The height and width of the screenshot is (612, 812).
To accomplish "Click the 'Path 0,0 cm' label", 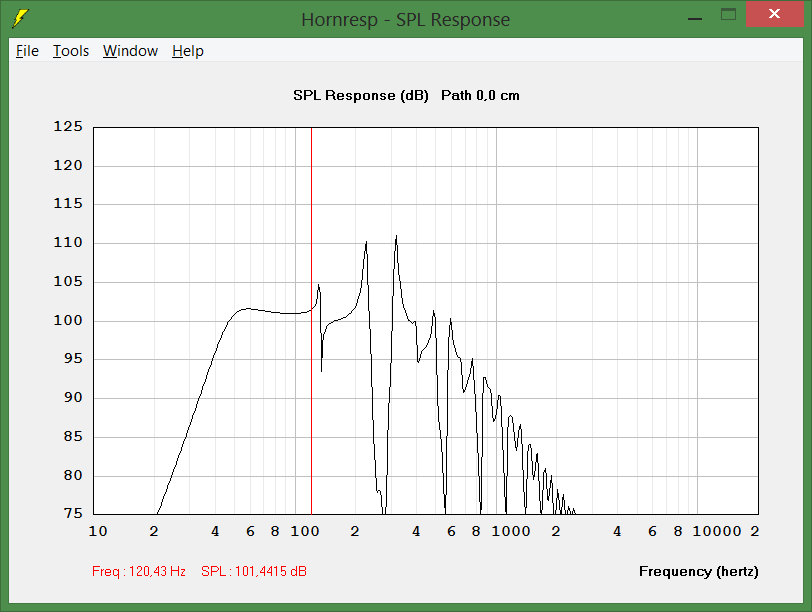I will [480, 95].
